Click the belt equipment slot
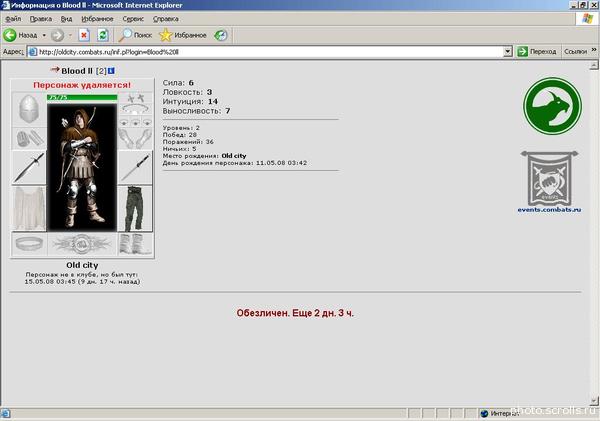This screenshot has height=421, width=600. 29,244
